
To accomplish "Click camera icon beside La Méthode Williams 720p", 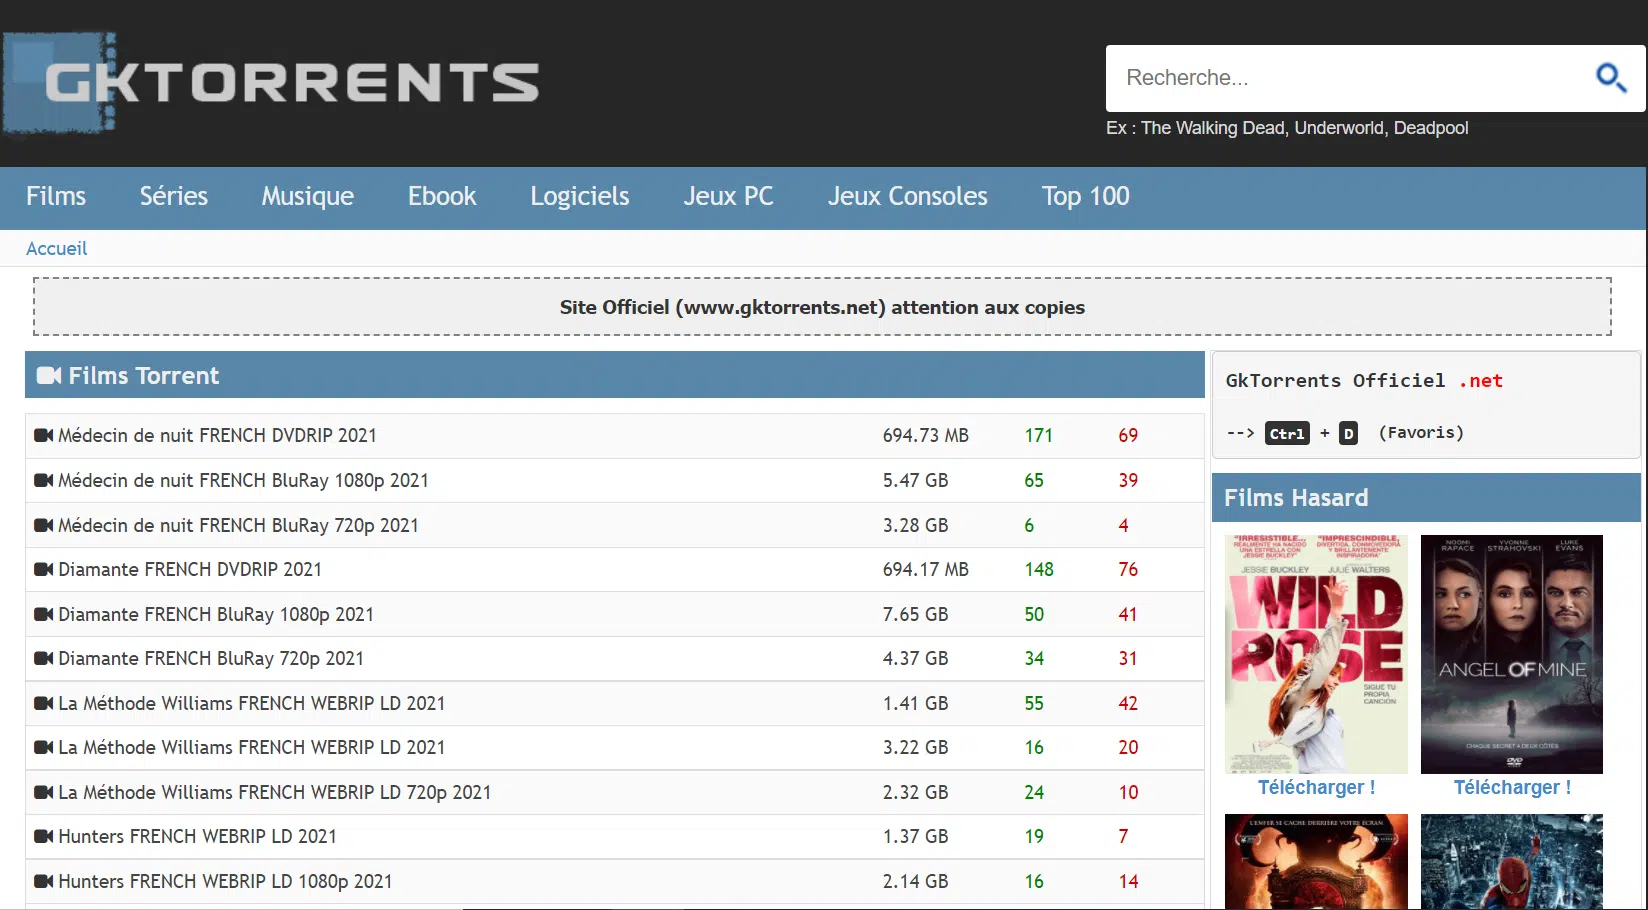I will pos(43,792).
